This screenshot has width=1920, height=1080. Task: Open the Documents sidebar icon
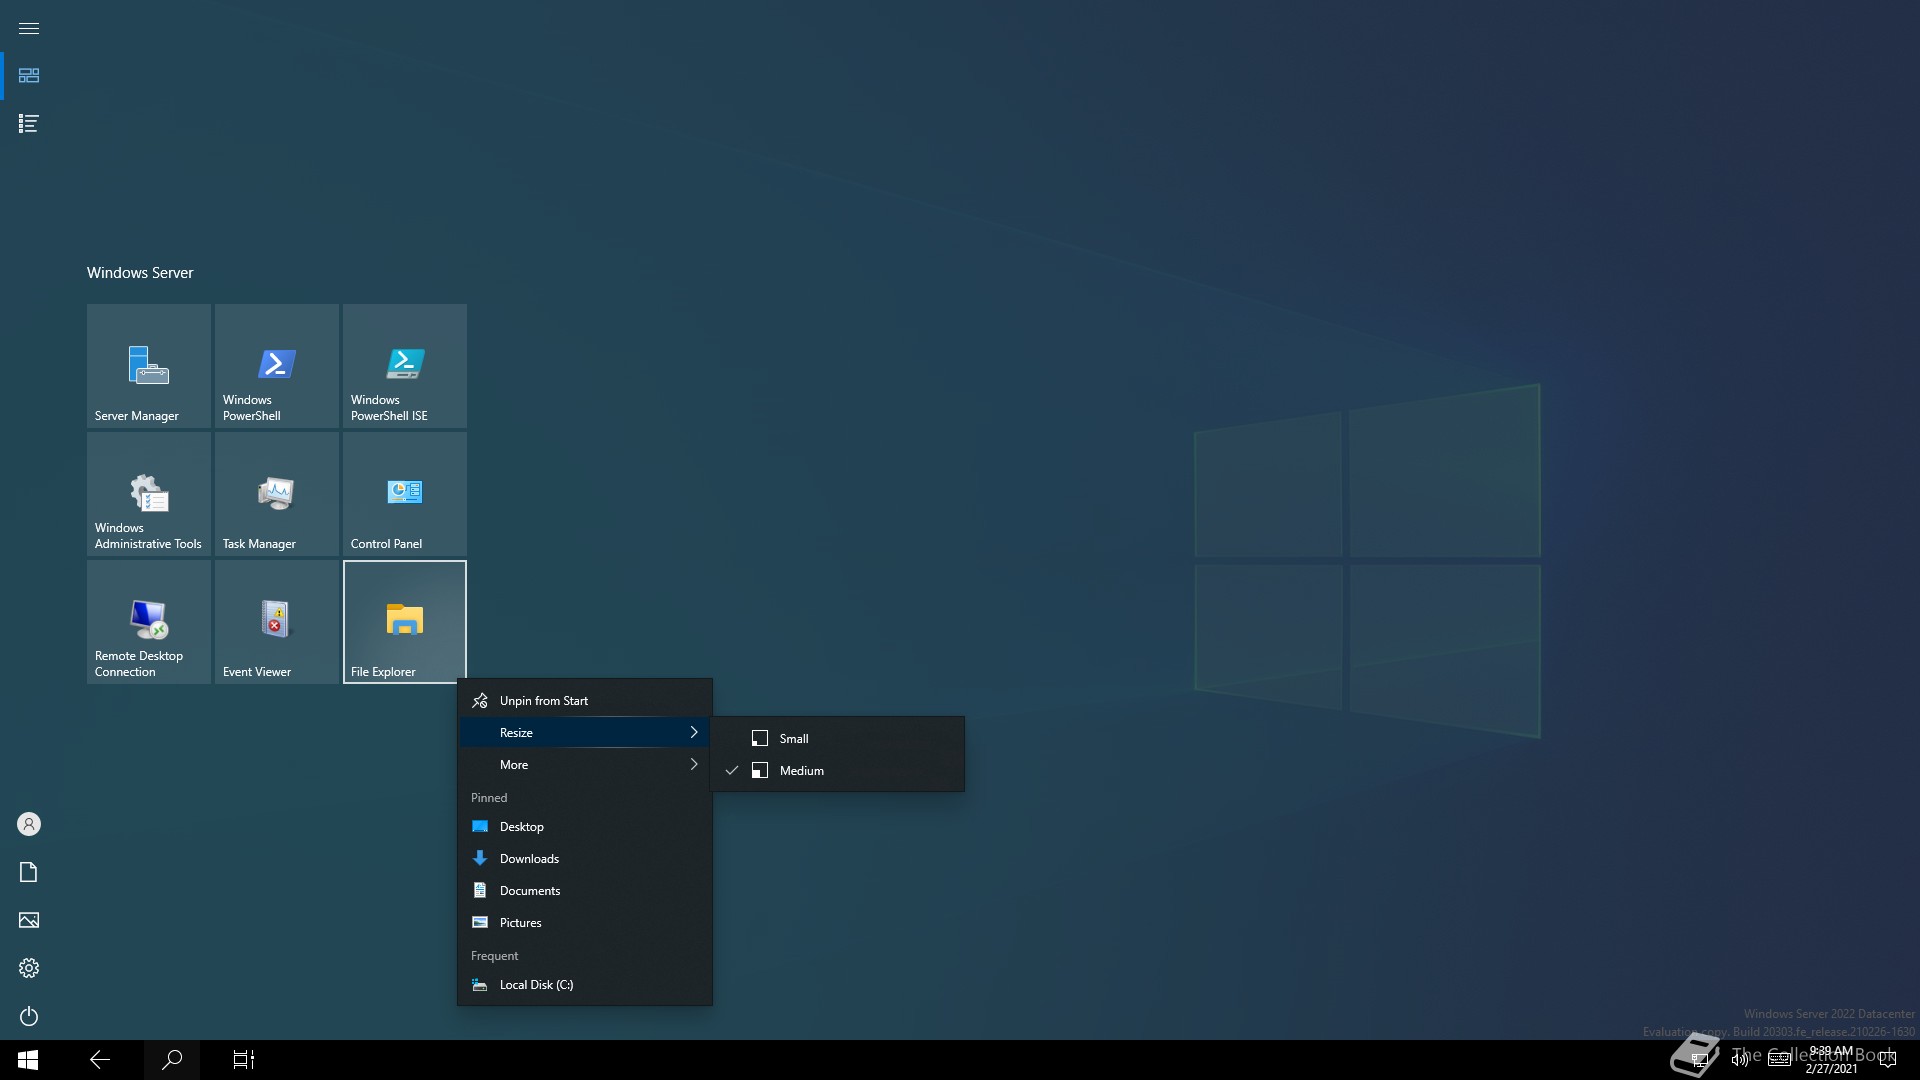(29, 872)
